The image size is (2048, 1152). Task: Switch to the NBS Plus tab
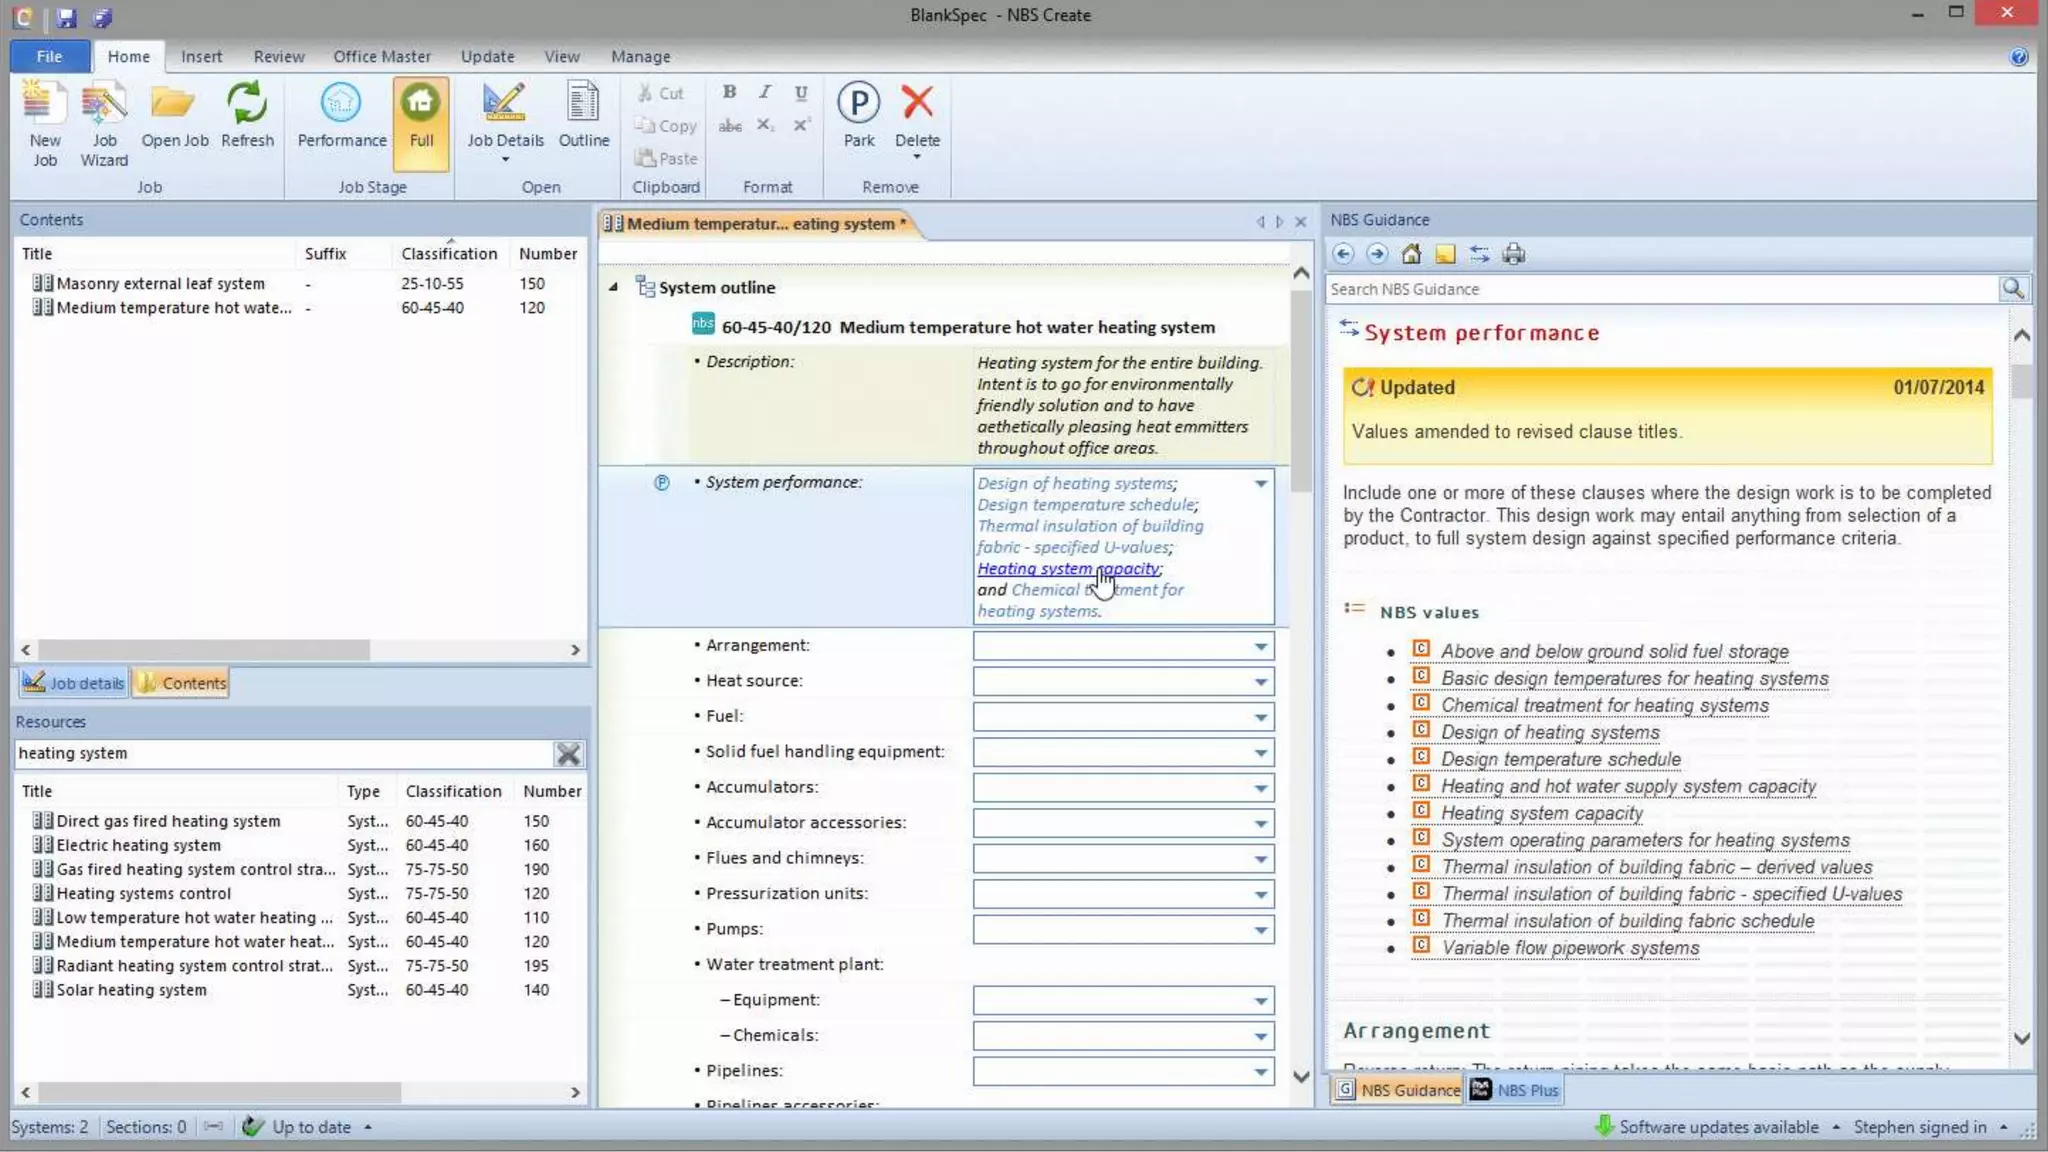[x=1514, y=1090]
